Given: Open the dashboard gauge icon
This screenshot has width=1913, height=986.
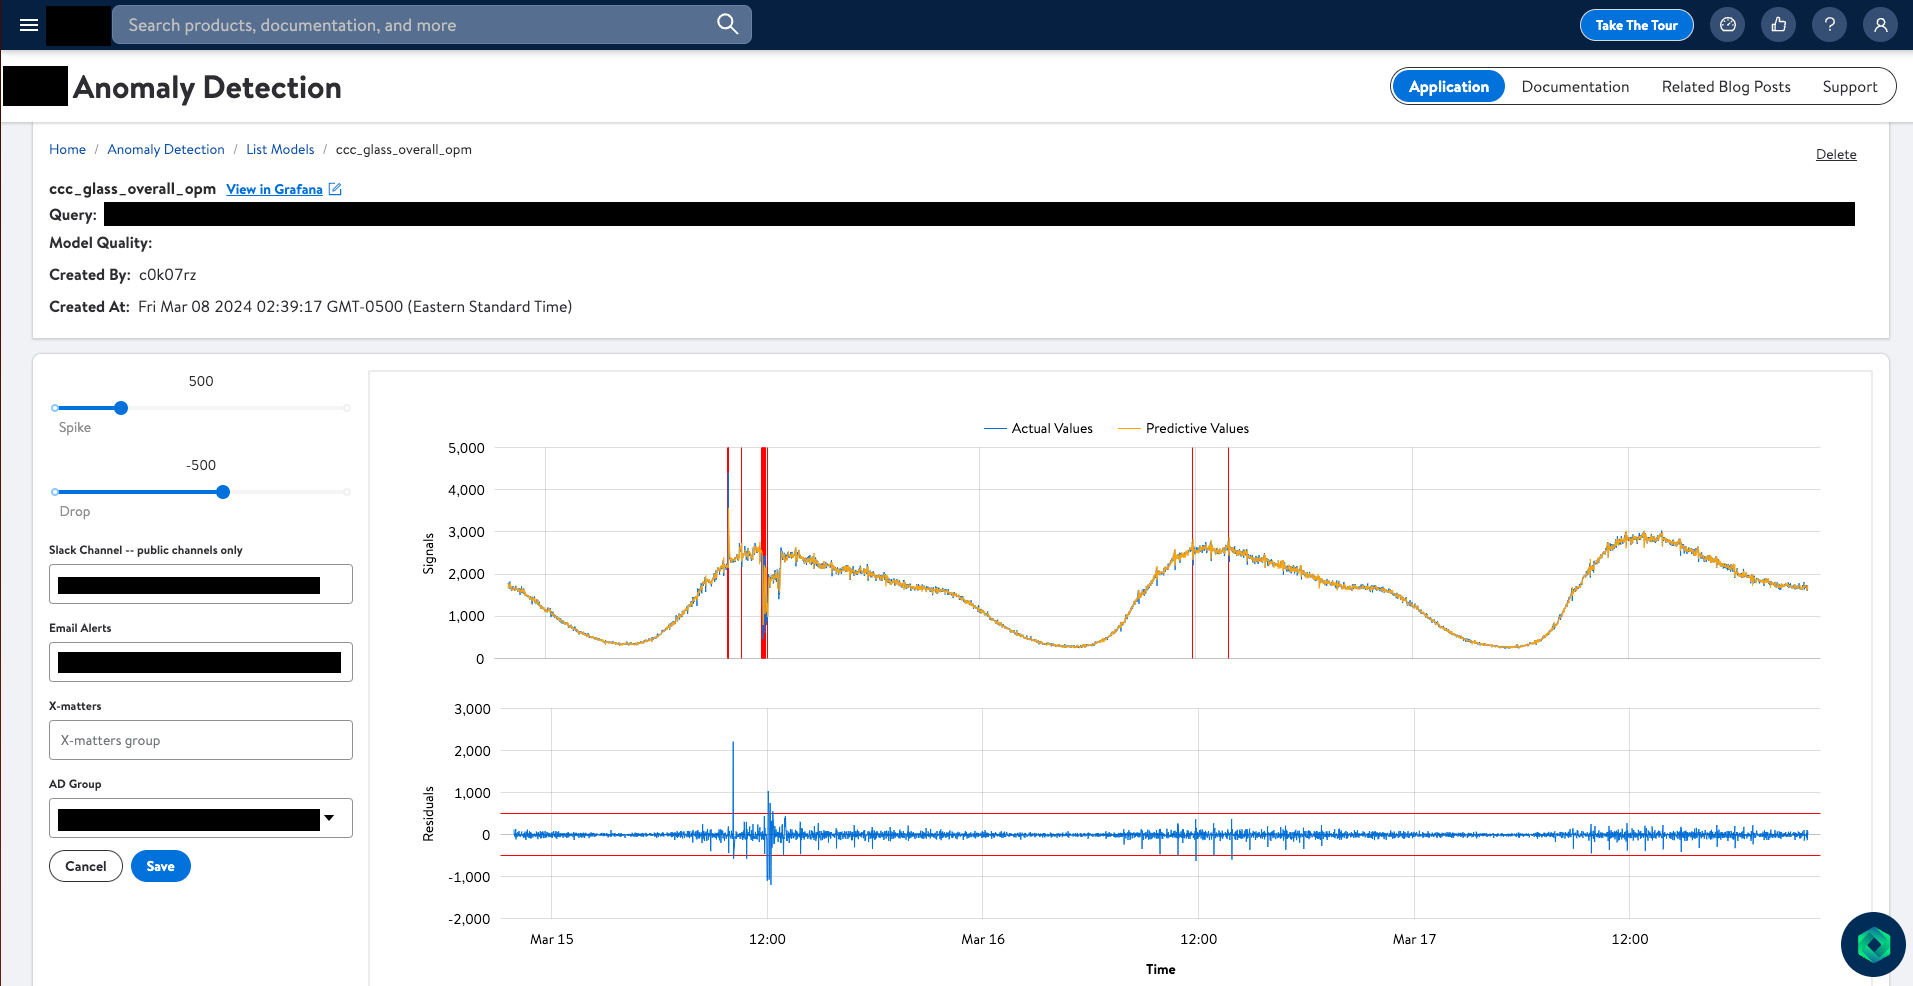Looking at the screenshot, I should [1727, 25].
